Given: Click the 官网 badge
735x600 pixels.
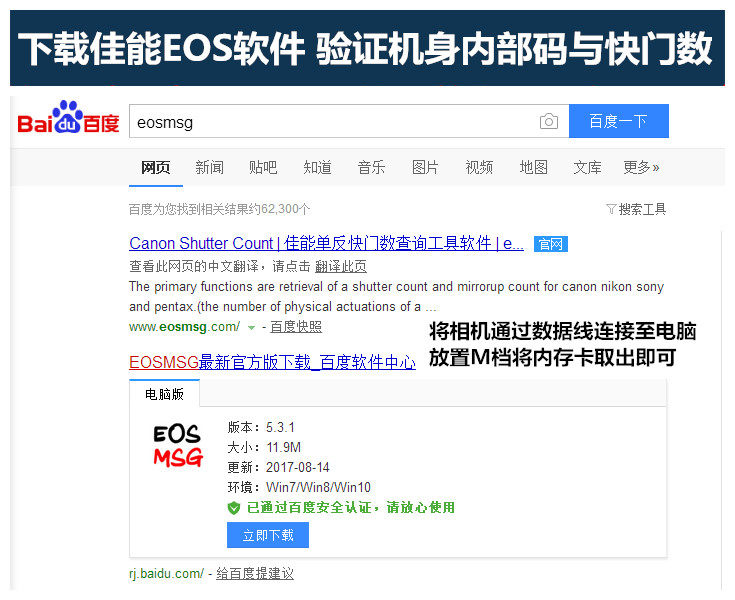Looking at the screenshot, I should [x=551, y=244].
